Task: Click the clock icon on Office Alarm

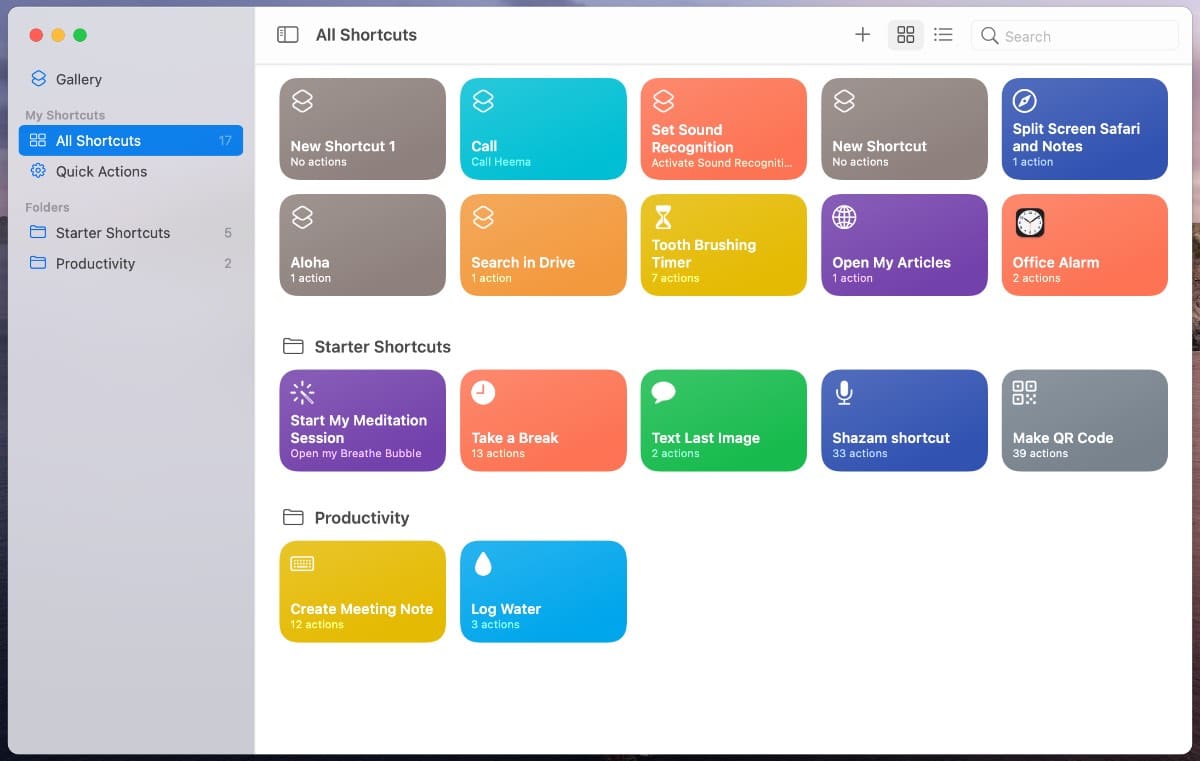Action: pos(1029,222)
